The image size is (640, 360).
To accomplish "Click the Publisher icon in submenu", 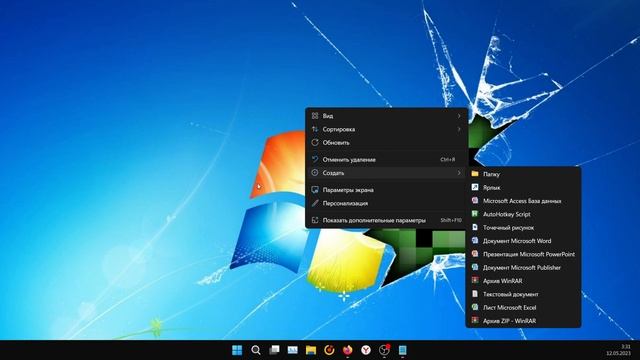I will point(475,267).
